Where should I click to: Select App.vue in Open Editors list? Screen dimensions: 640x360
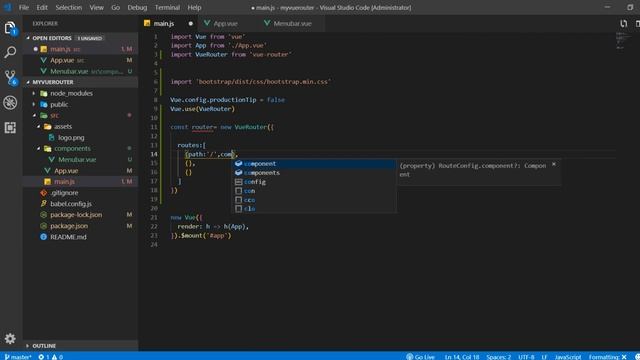tap(80, 60)
